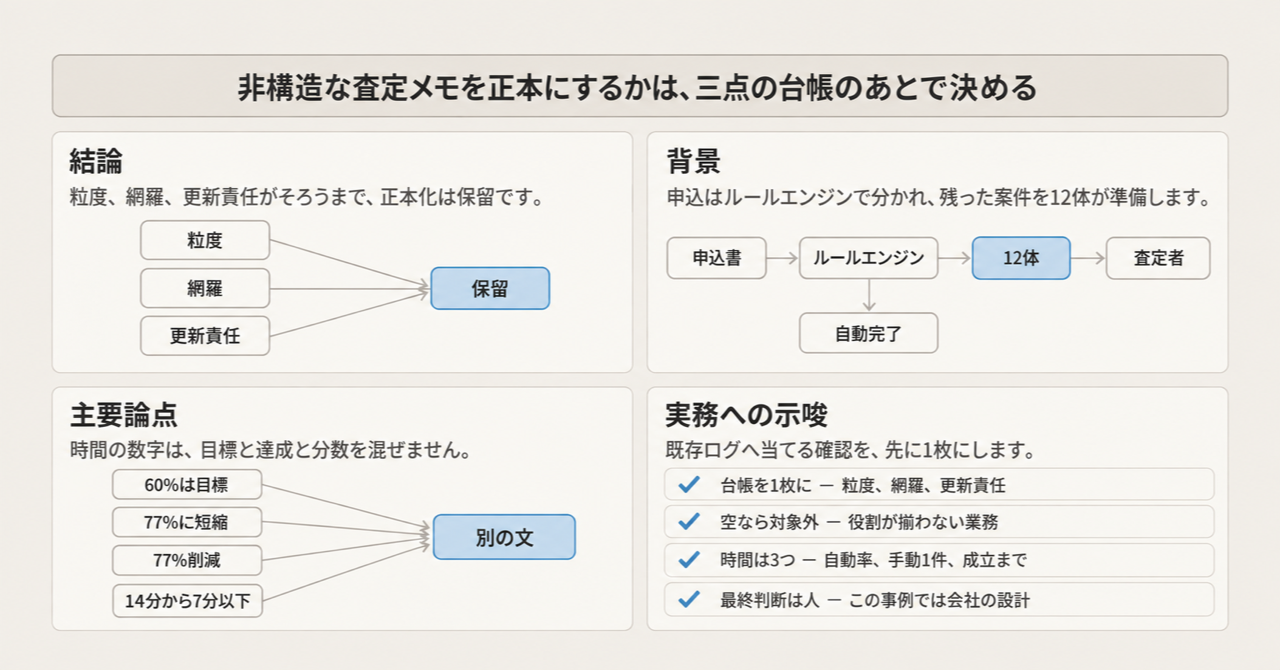Screen dimensions: 1280x670
Task: Click the 実務への示唆 heading
Action: [747, 415]
